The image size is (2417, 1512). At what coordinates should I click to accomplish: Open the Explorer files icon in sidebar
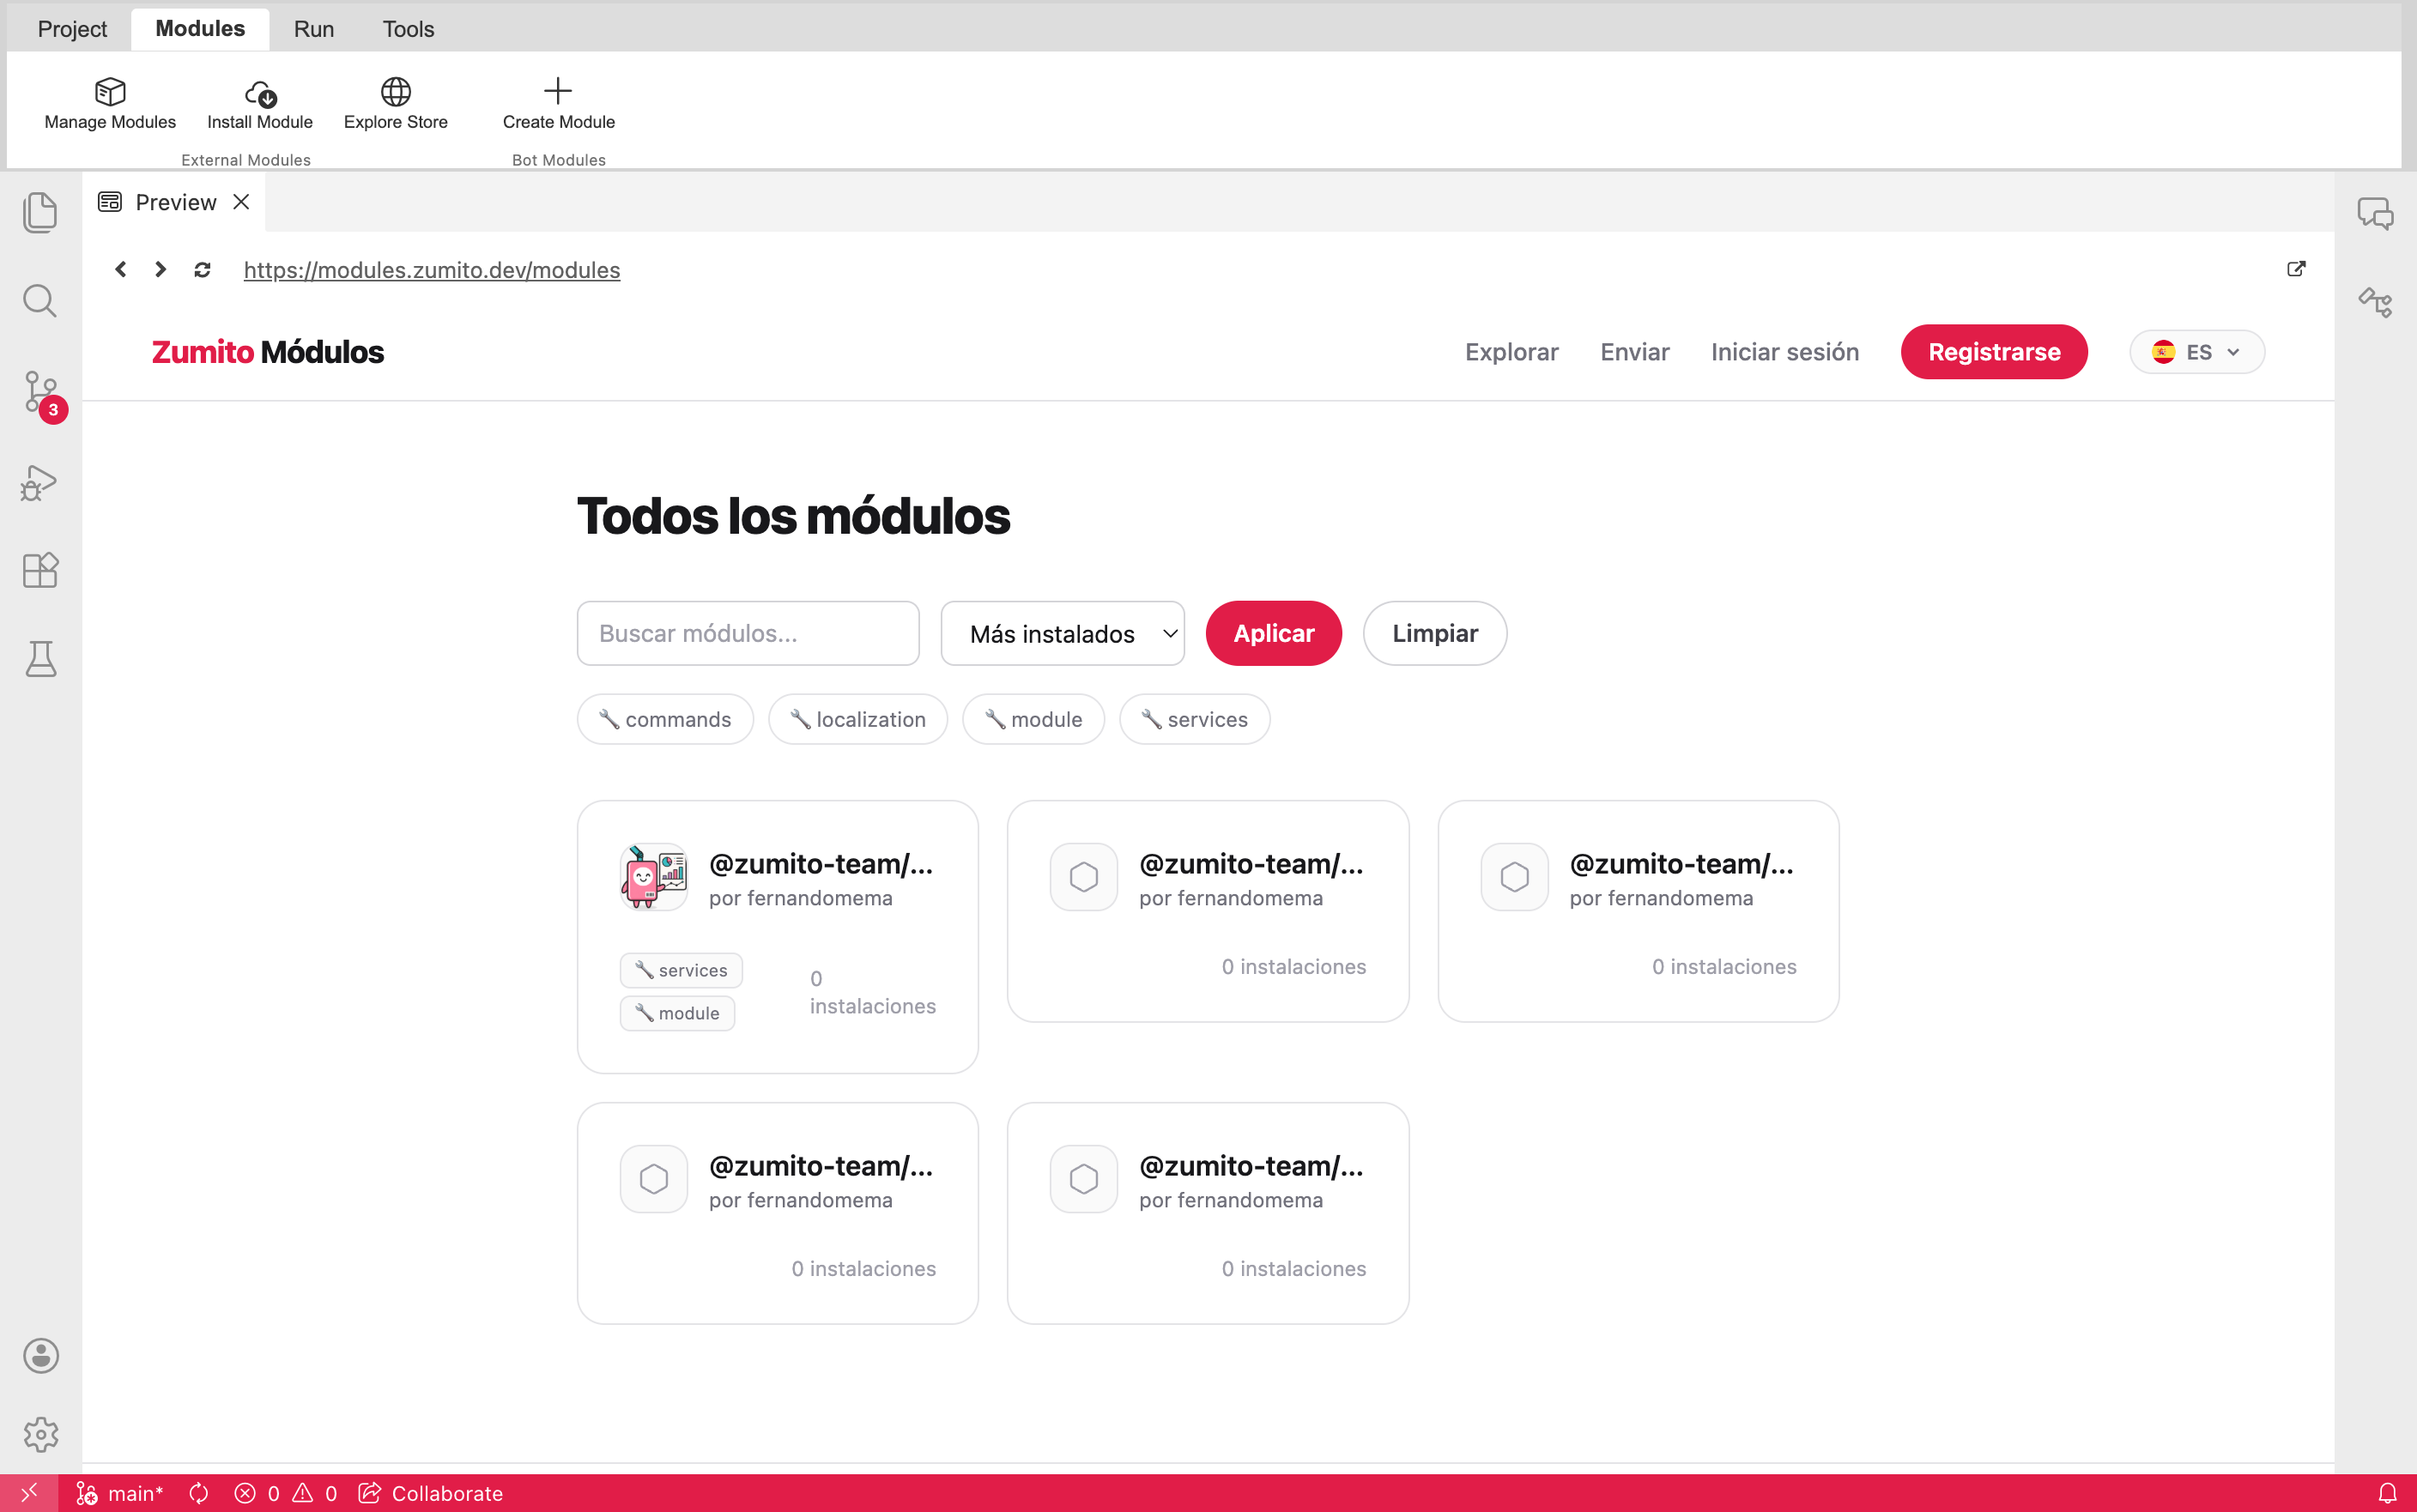(40, 212)
